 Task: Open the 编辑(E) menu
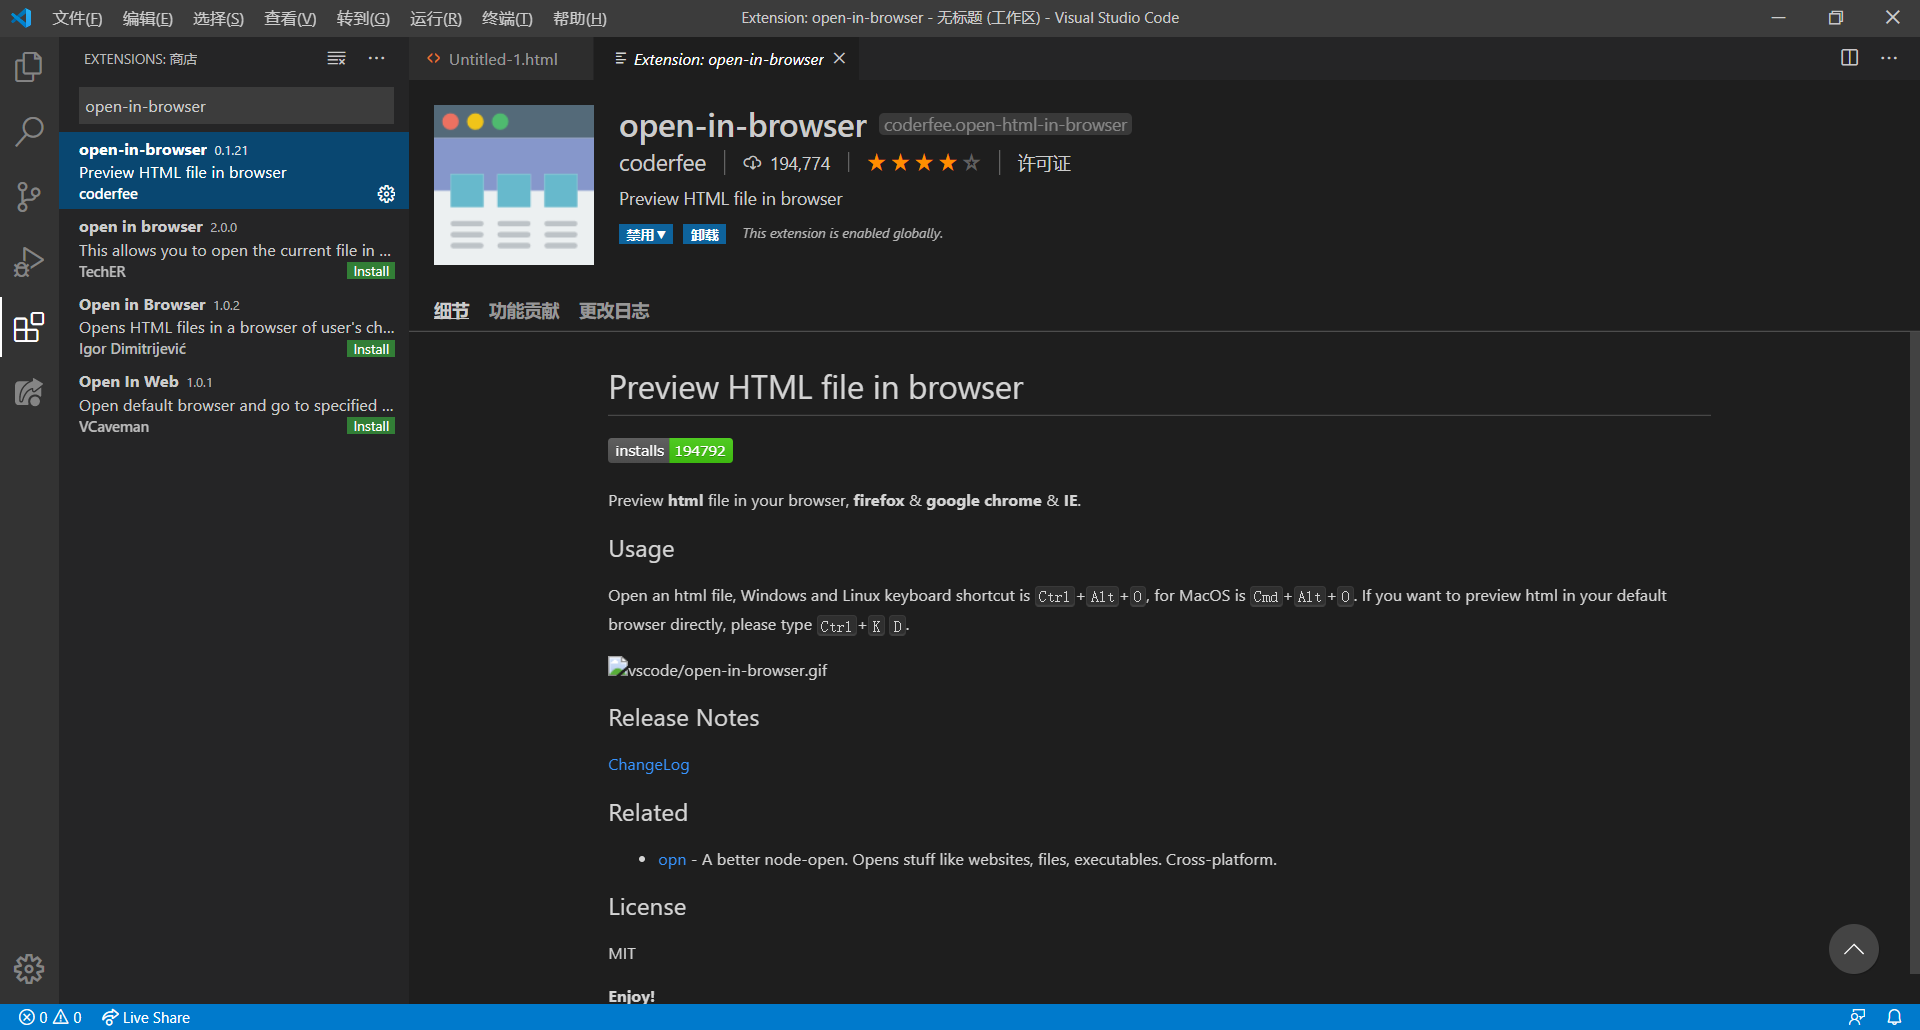[148, 18]
